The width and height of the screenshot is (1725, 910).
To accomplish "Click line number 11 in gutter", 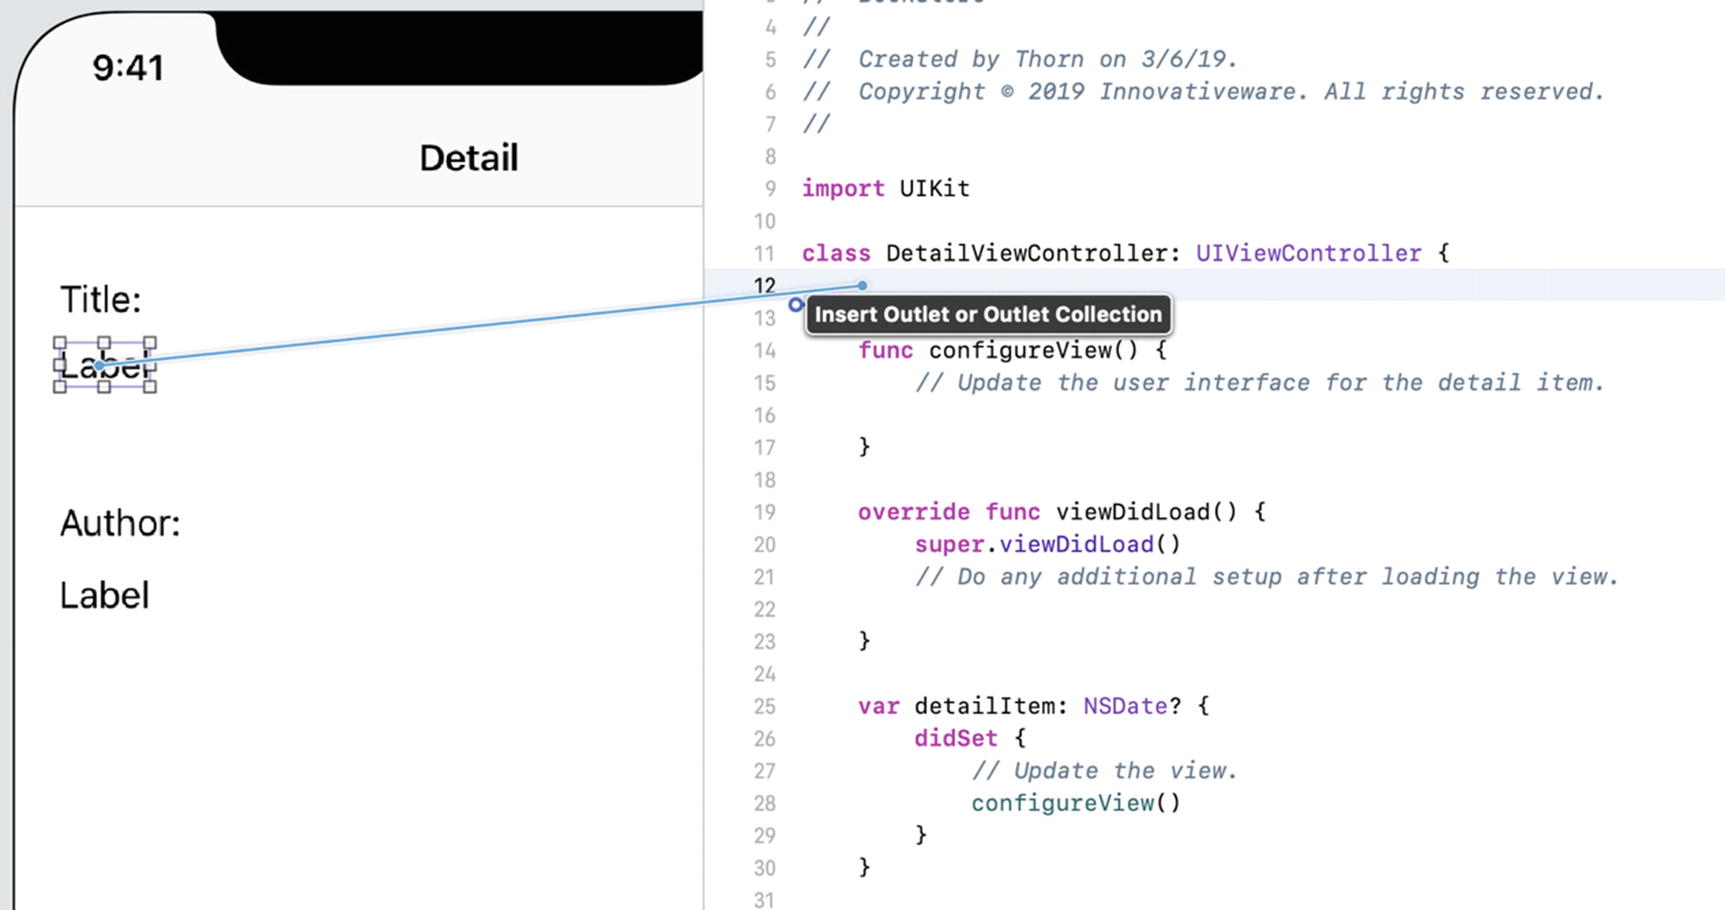I will point(765,253).
